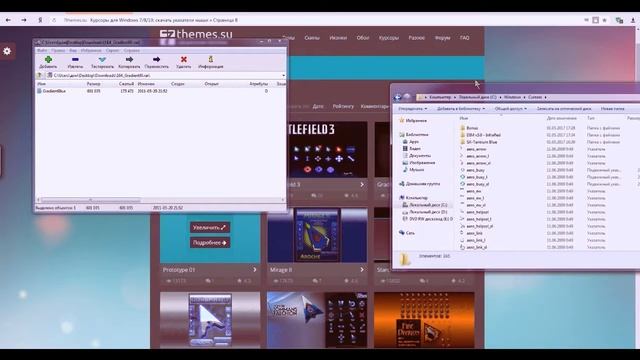Sort archive list by Изменен column

coord(146,84)
